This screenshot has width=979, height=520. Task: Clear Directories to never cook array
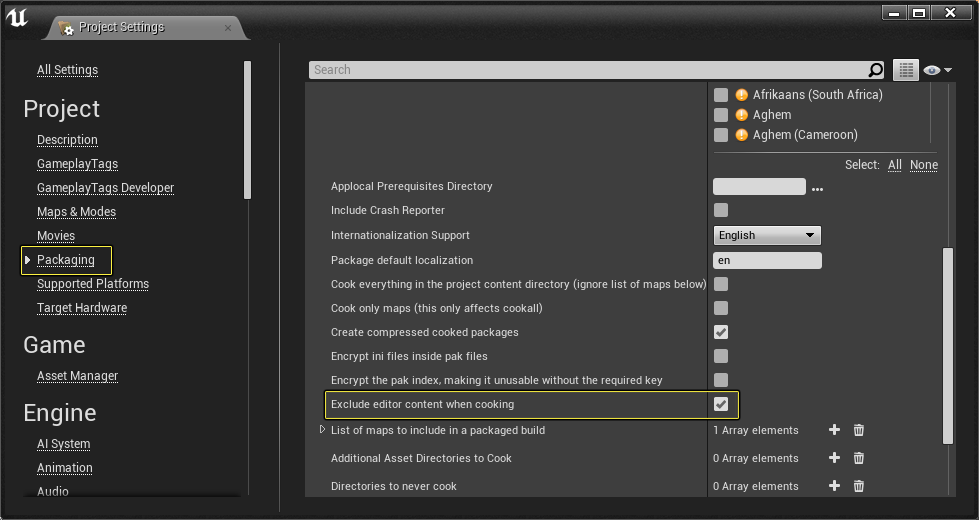[x=858, y=486]
